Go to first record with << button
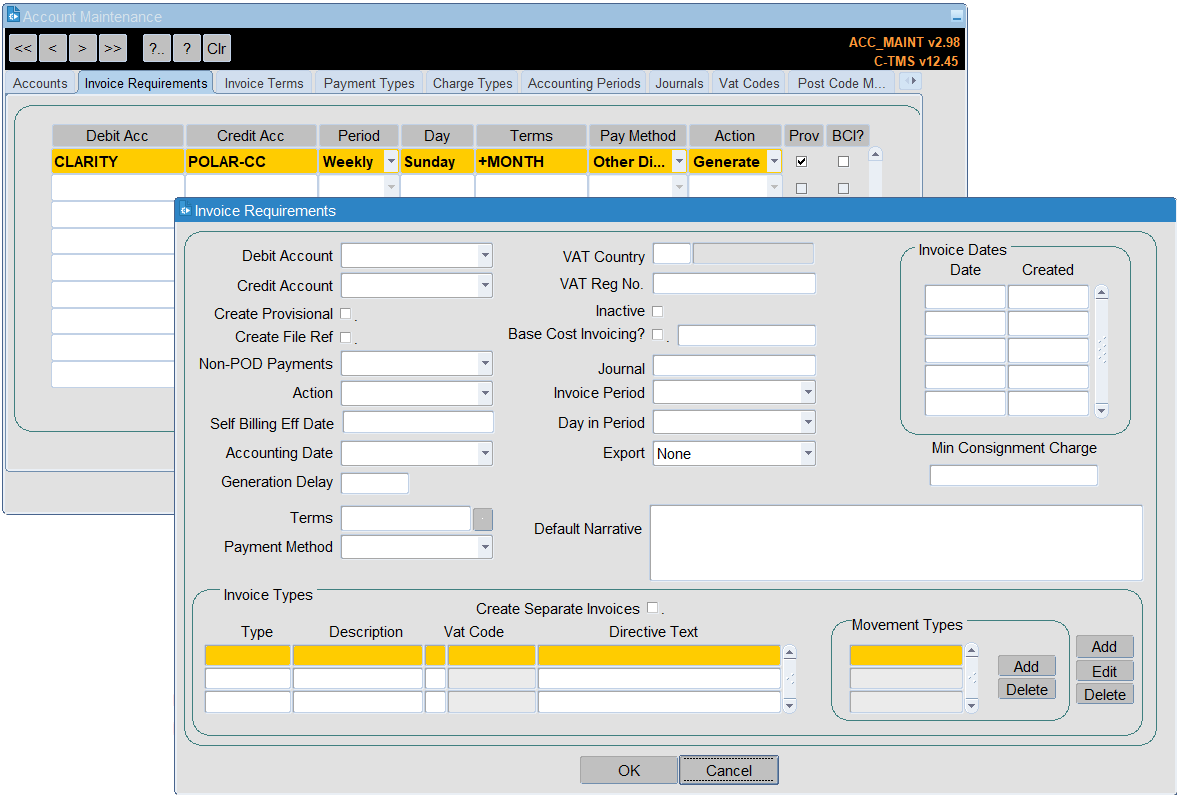This screenshot has height=795, width=1177. click(x=23, y=48)
